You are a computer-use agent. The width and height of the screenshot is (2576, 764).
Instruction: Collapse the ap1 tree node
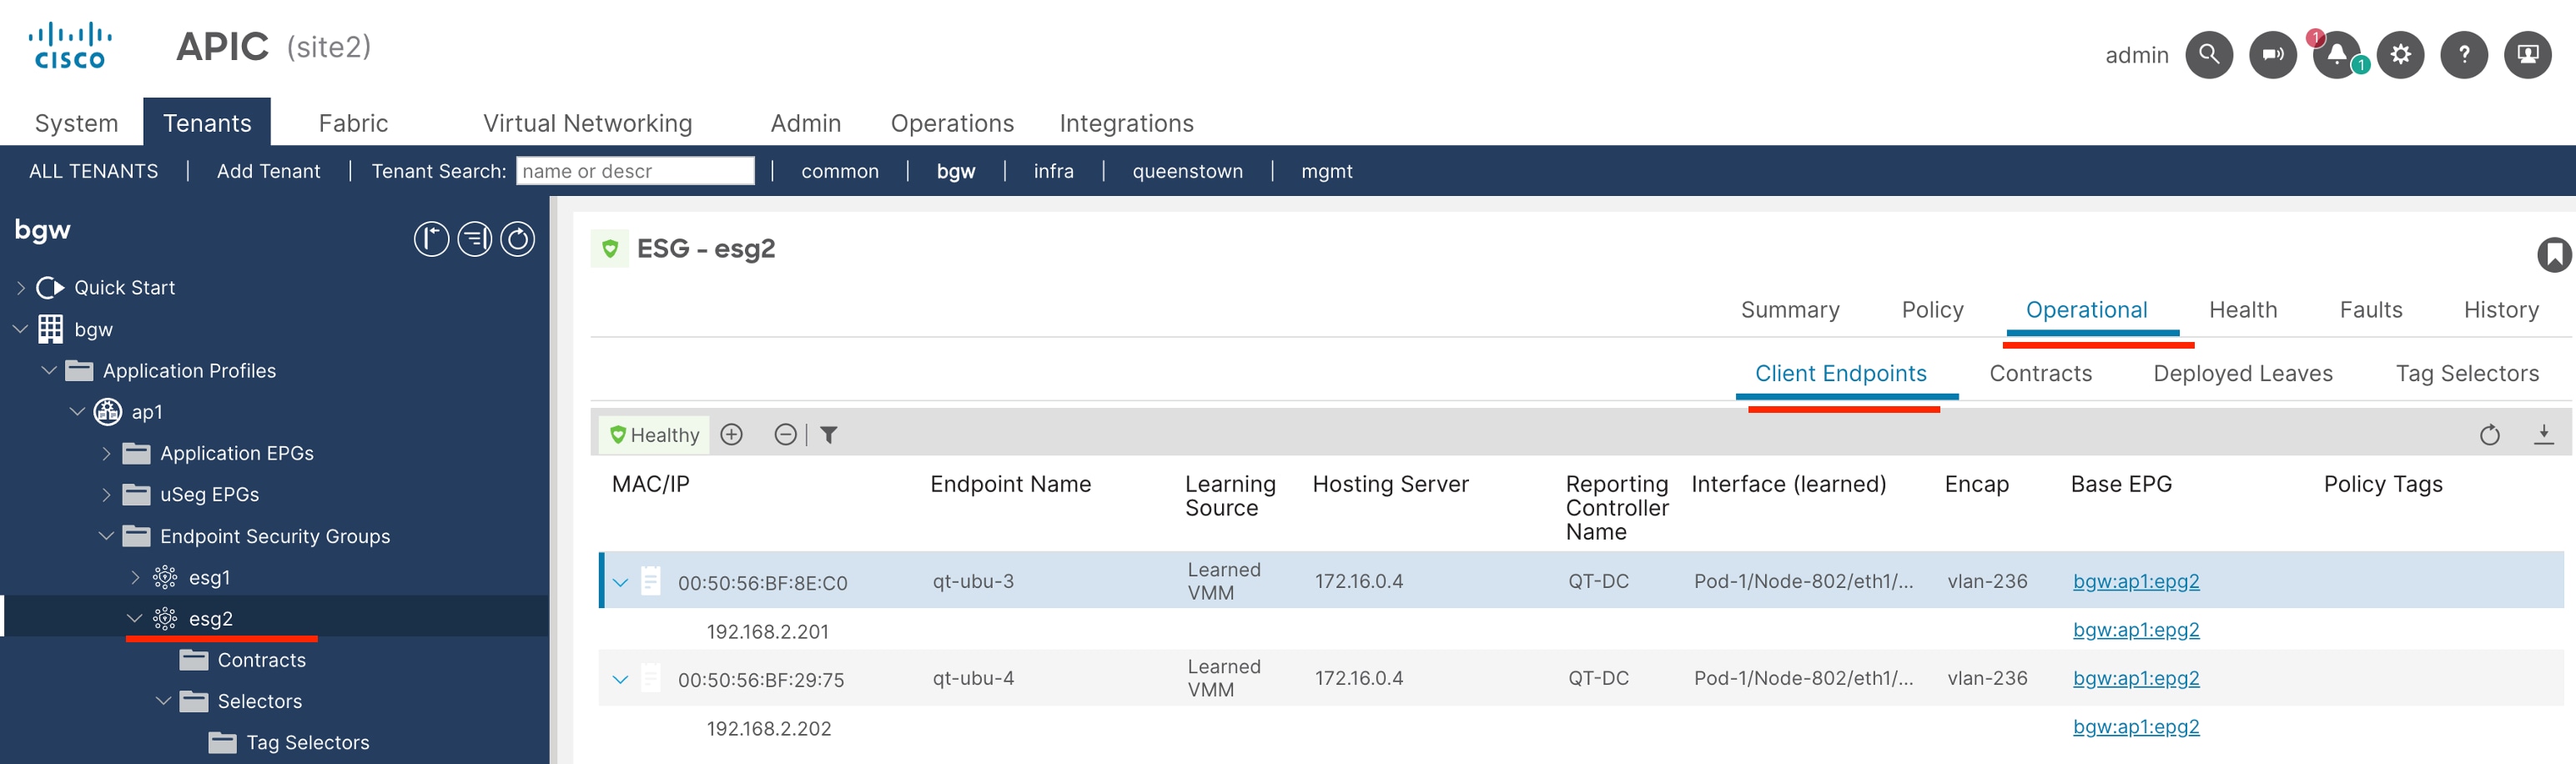tap(77, 411)
